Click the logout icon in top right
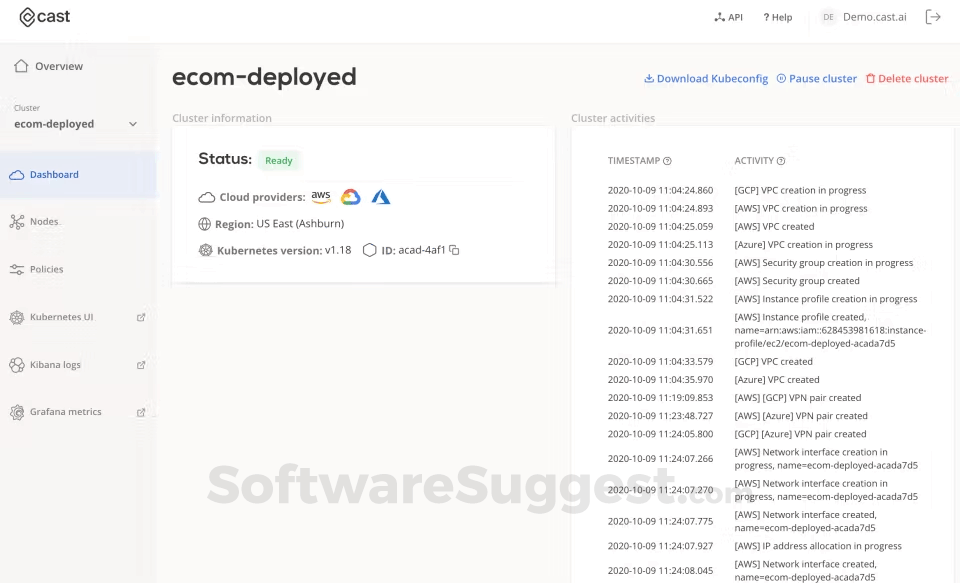 [933, 17]
